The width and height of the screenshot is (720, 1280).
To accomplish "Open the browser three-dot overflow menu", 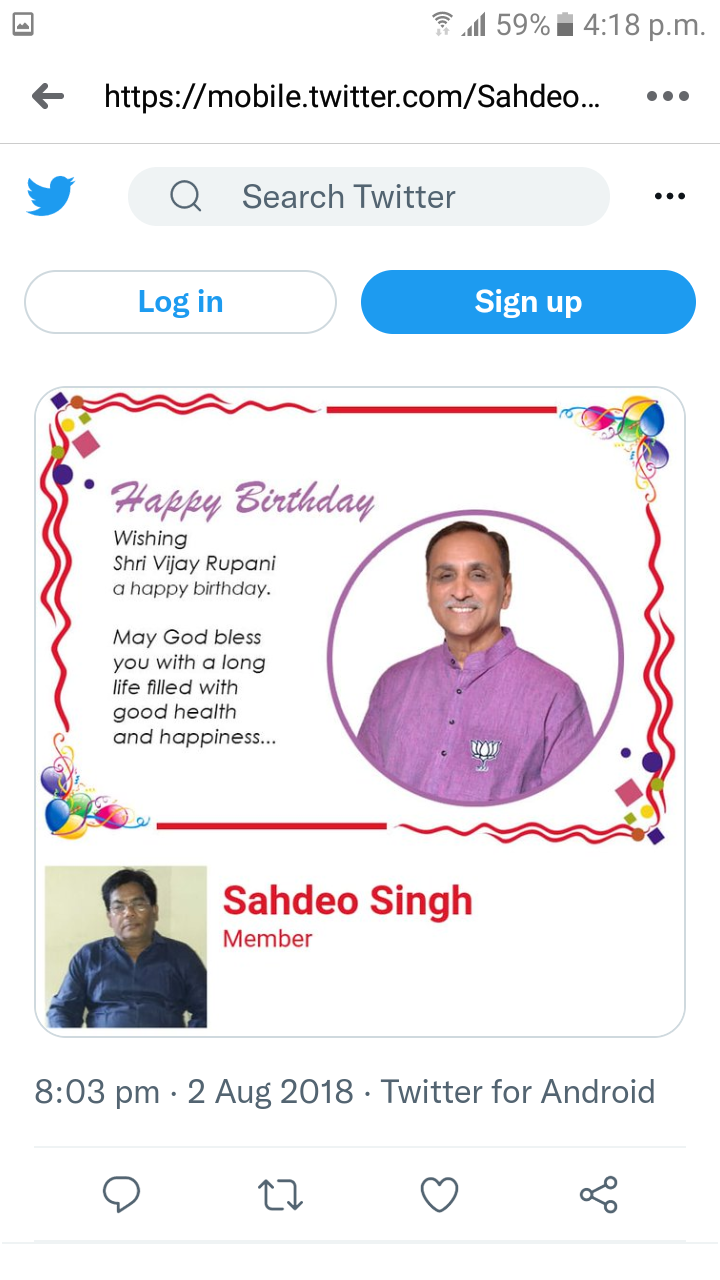I will click(669, 96).
